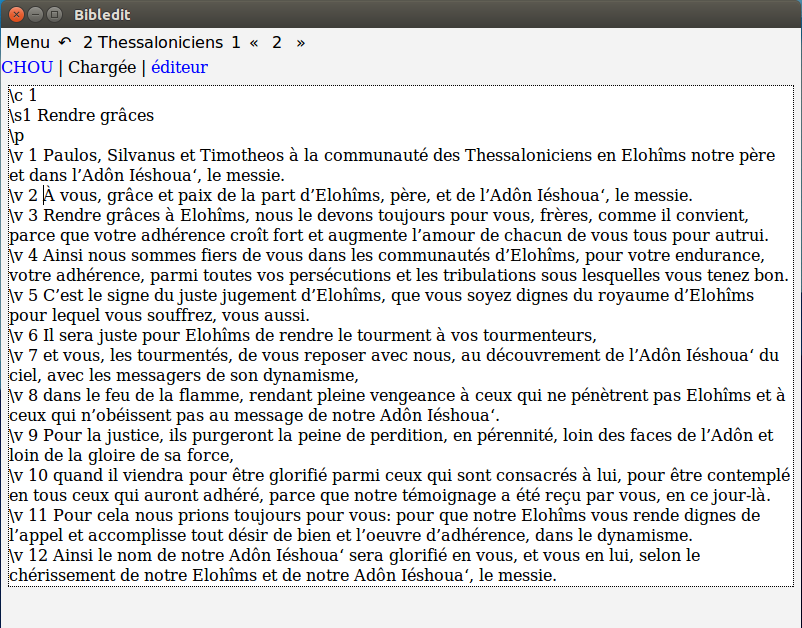Close the Bibledit window

pos(16,14)
